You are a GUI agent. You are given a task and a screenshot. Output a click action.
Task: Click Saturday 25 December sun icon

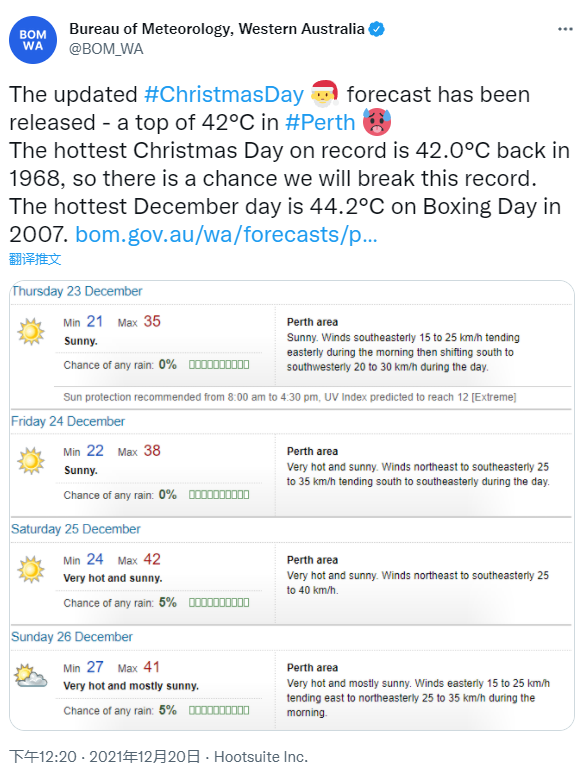click(x=31, y=569)
